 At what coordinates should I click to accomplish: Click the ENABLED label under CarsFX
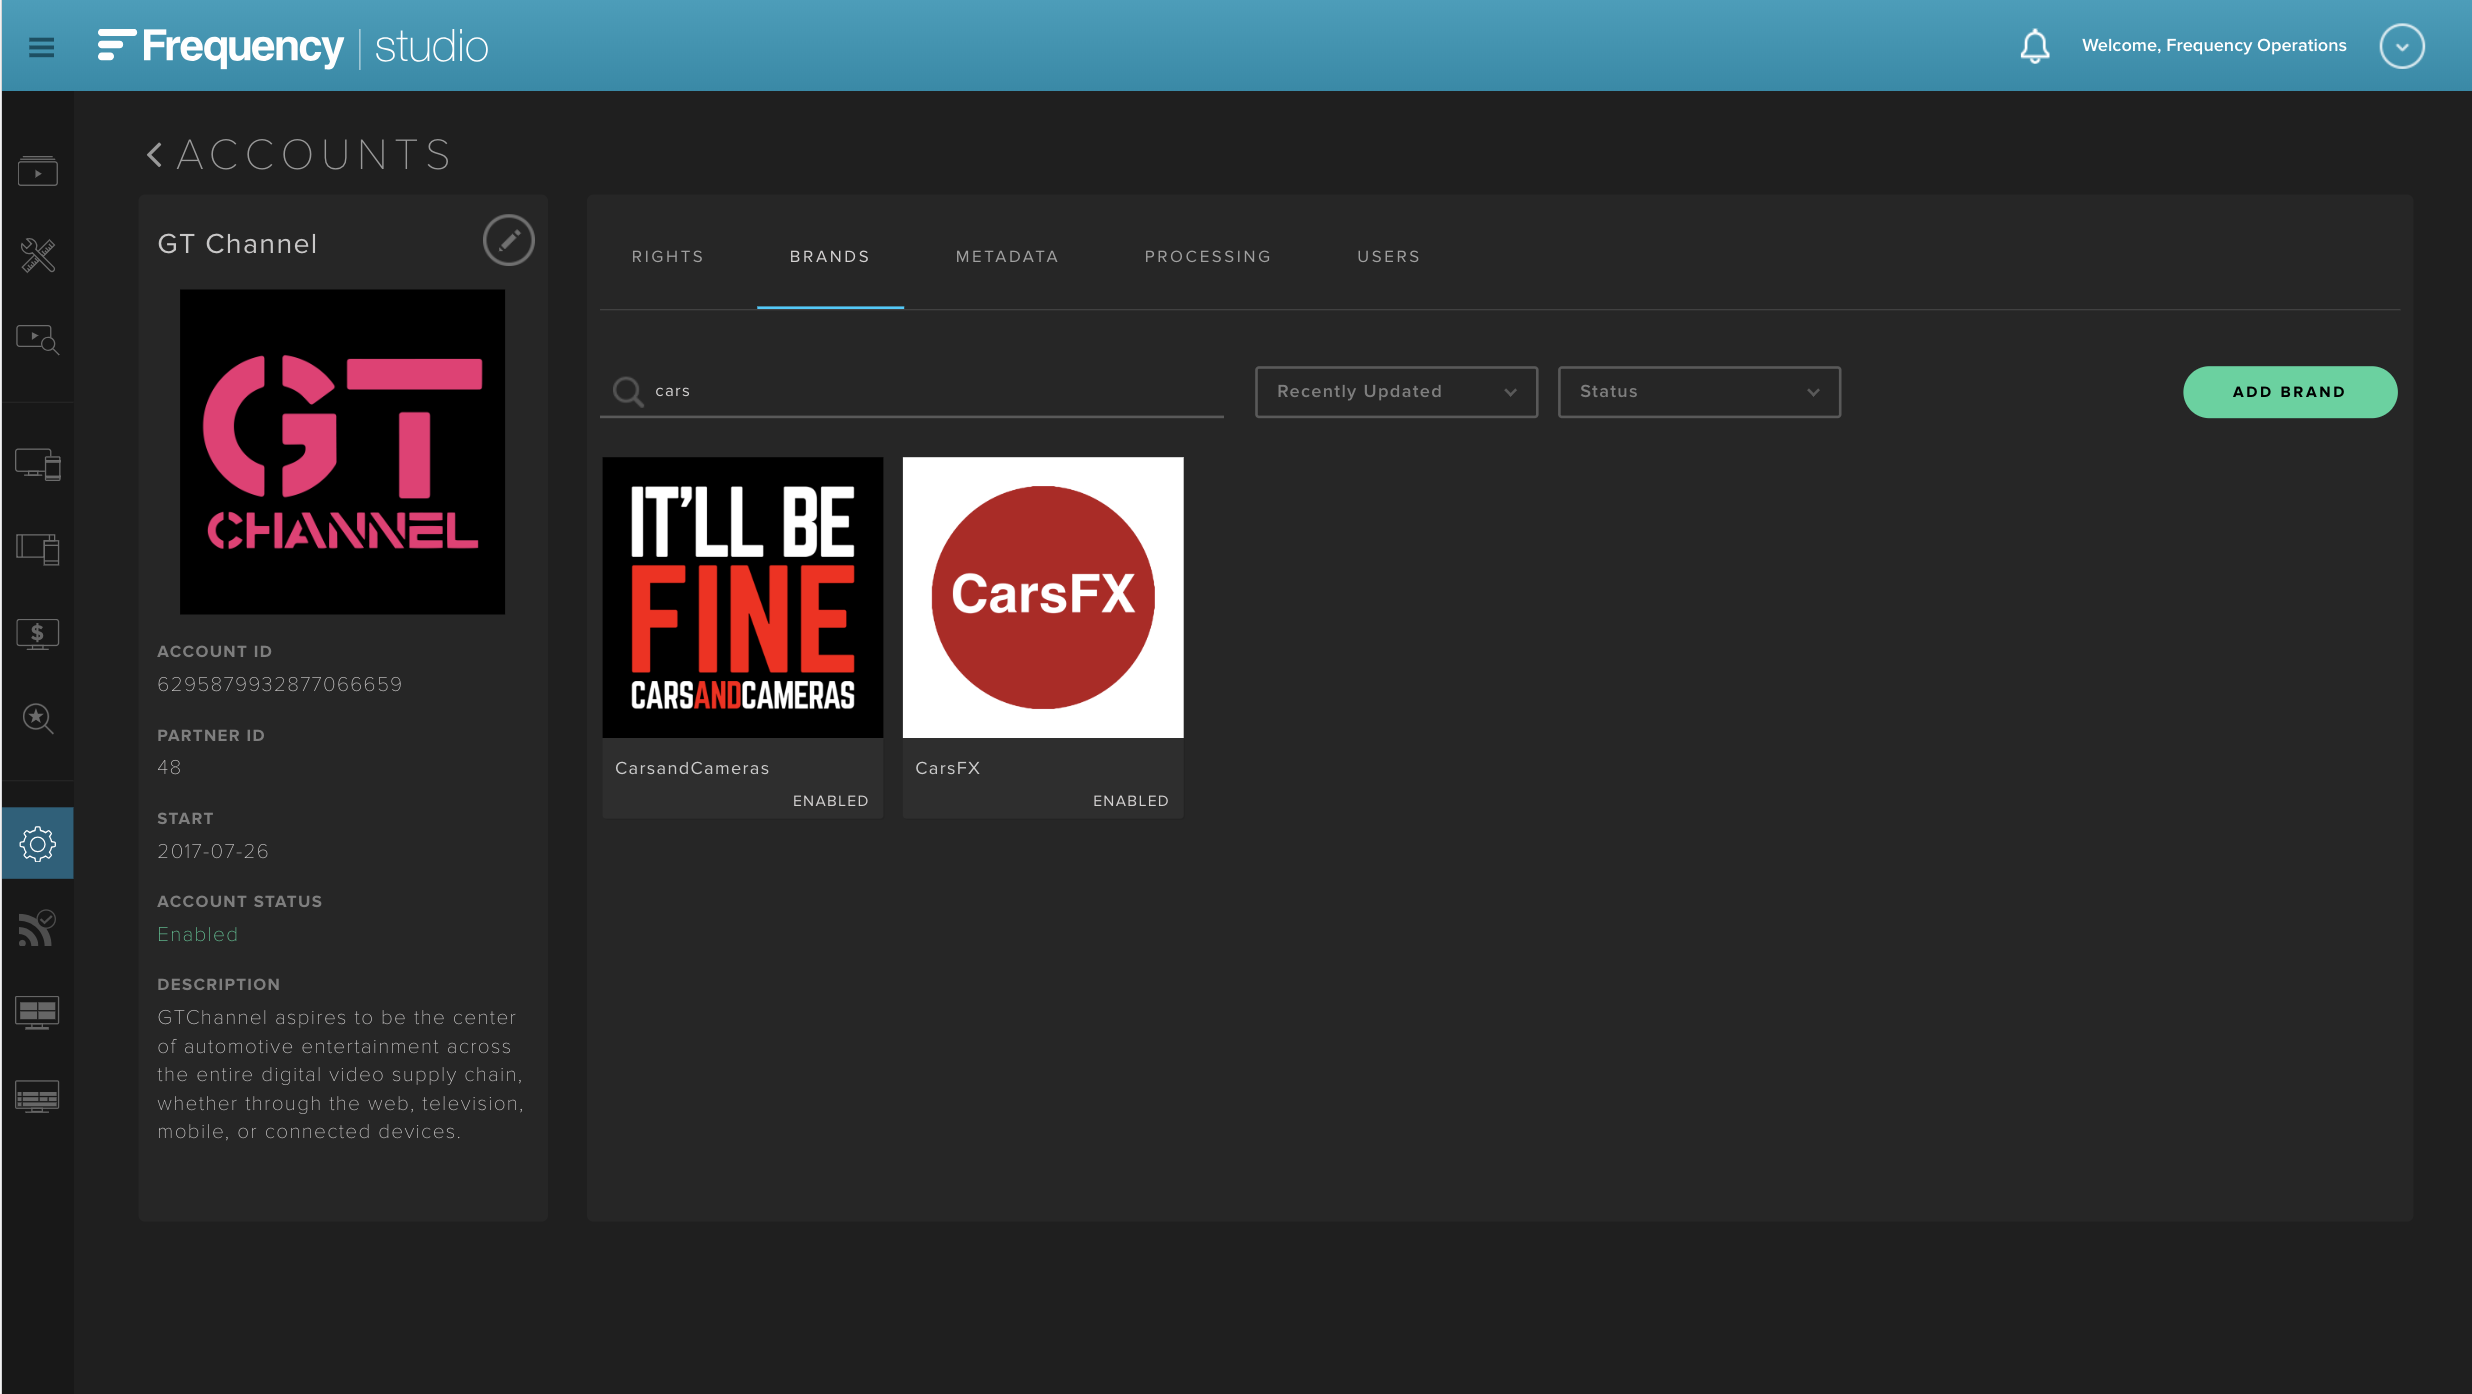point(1131,801)
